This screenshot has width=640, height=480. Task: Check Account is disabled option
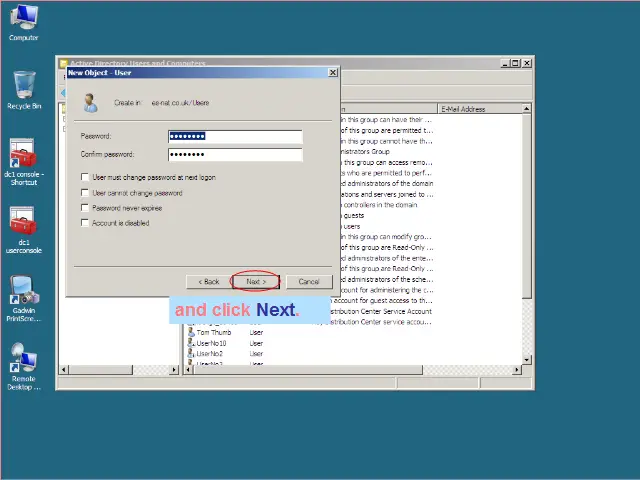point(85,223)
